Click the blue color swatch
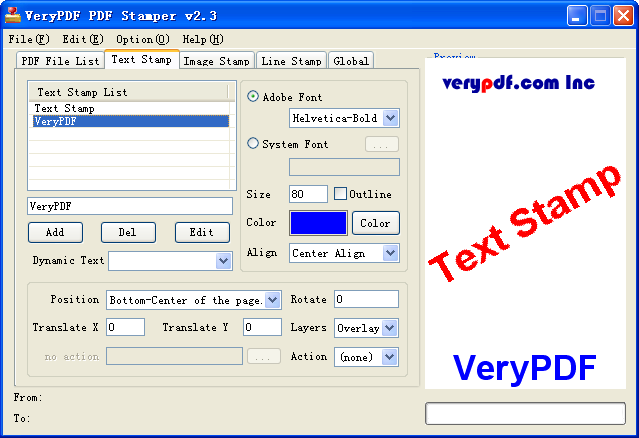The height and width of the screenshot is (438, 639). click(x=318, y=223)
